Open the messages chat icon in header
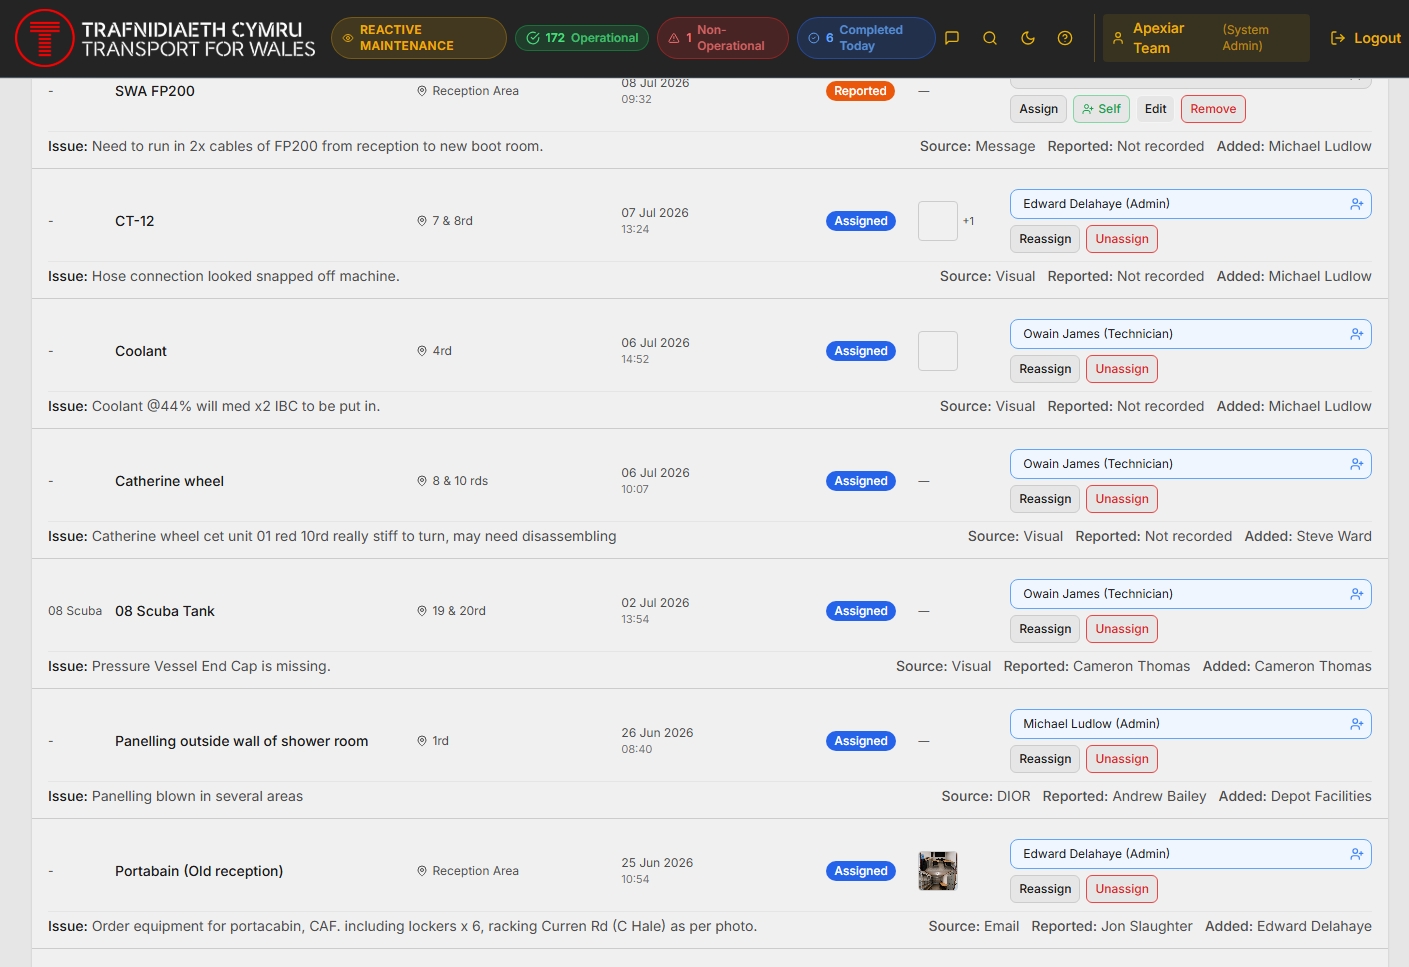The height and width of the screenshot is (967, 1409). click(x=952, y=38)
